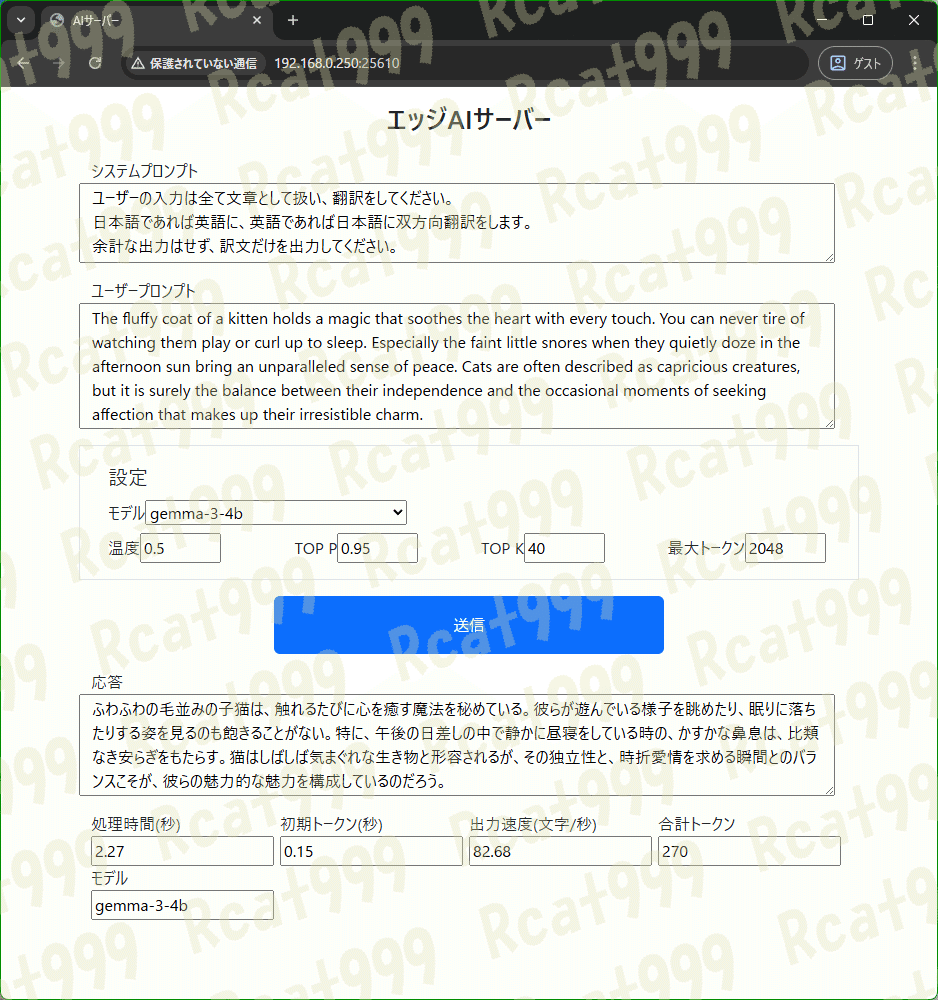Click the 温度 value field
This screenshot has height=1000, width=938.
tap(180, 547)
